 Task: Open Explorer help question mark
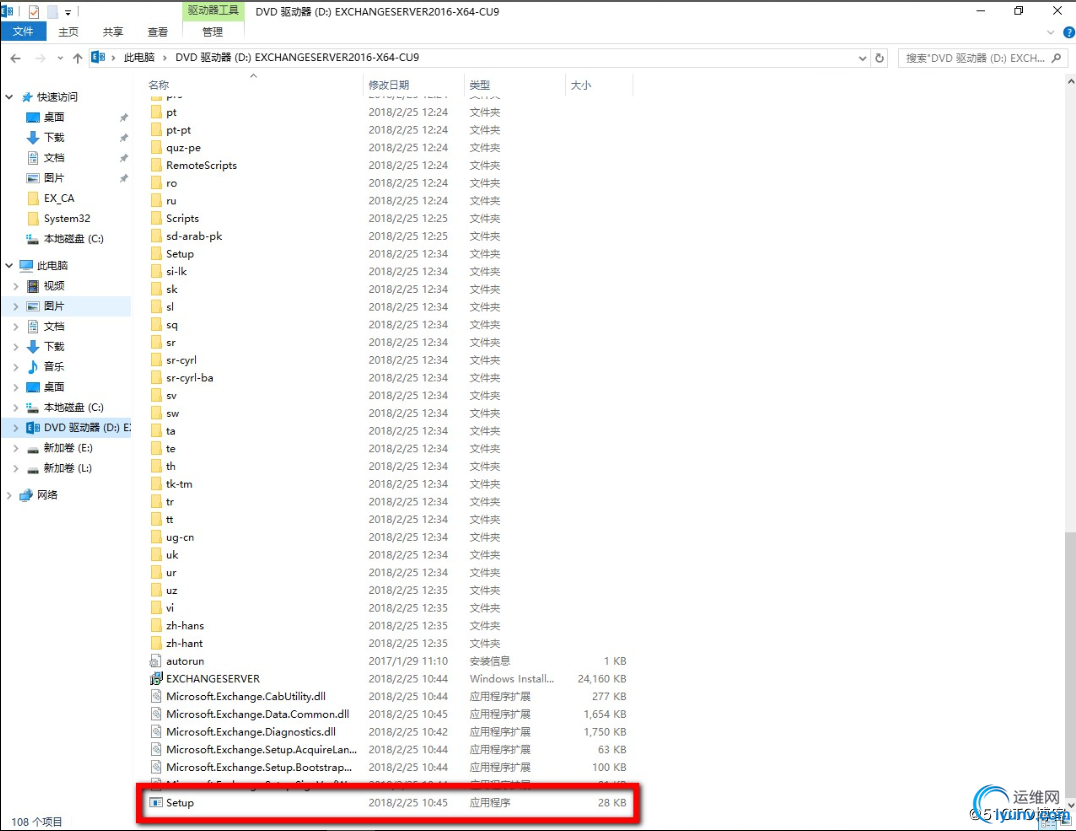pyautogui.click(x=1068, y=32)
